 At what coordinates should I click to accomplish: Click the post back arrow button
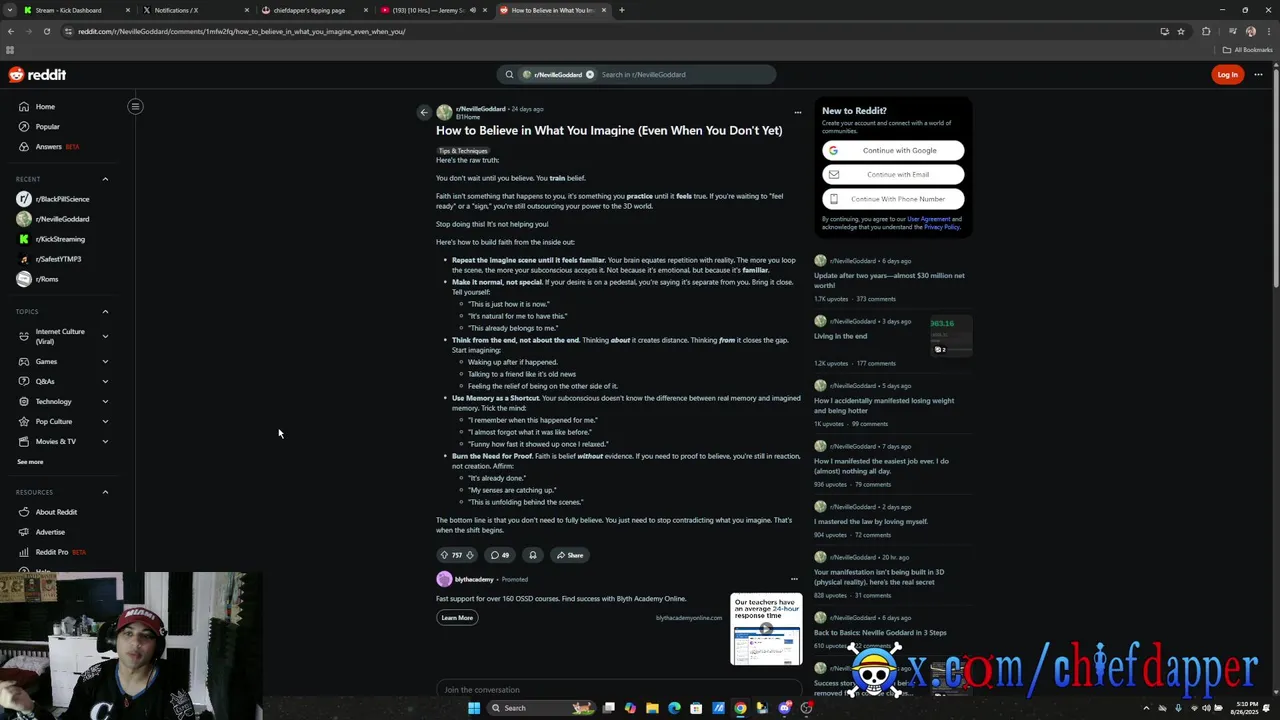[424, 113]
